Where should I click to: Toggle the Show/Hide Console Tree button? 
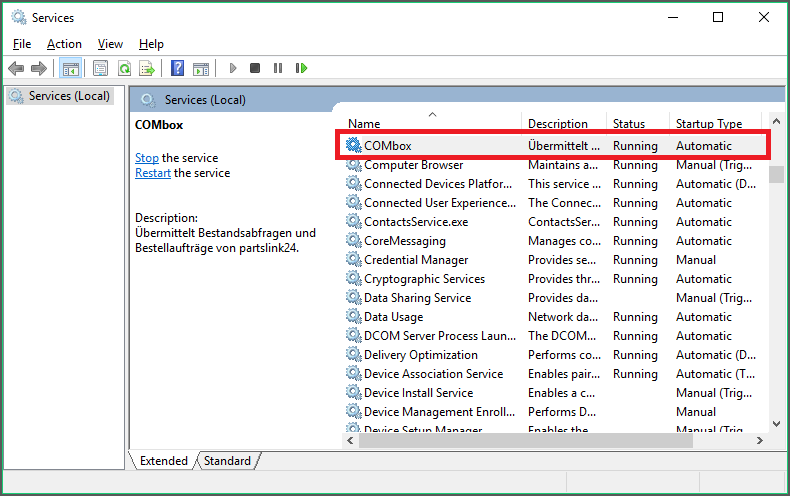coord(70,68)
